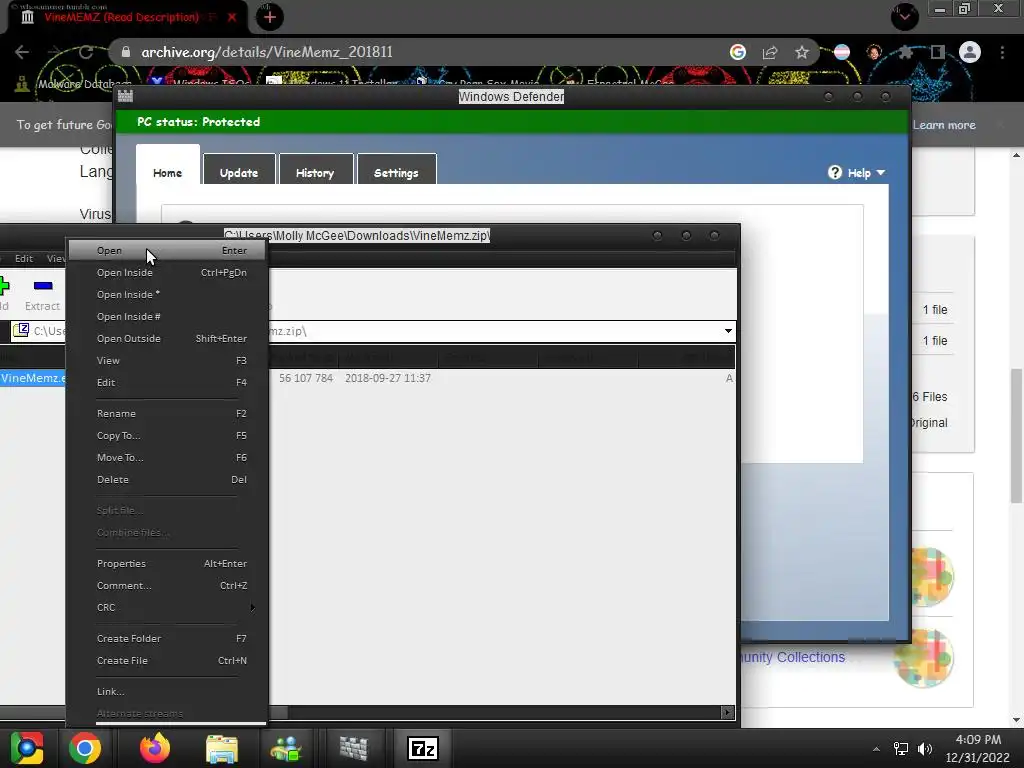Choose Create File menu entry
1024x768 pixels.
point(167,661)
